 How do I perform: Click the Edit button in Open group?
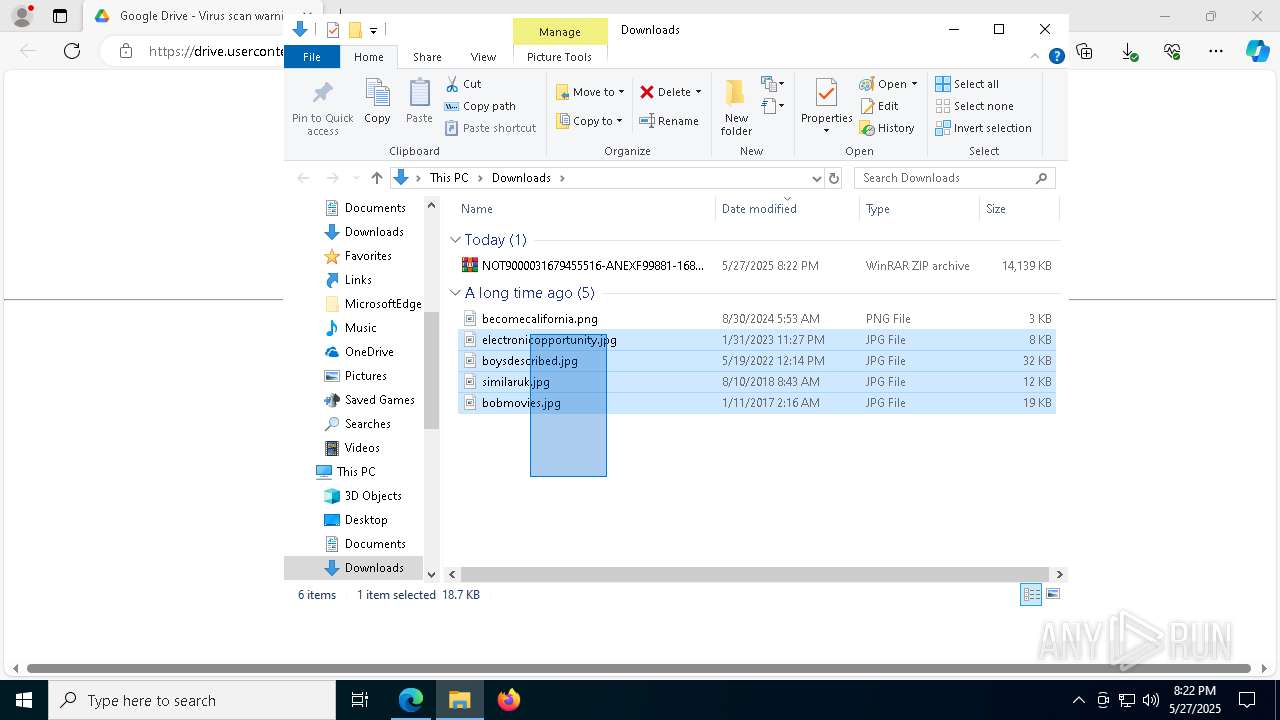879,106
